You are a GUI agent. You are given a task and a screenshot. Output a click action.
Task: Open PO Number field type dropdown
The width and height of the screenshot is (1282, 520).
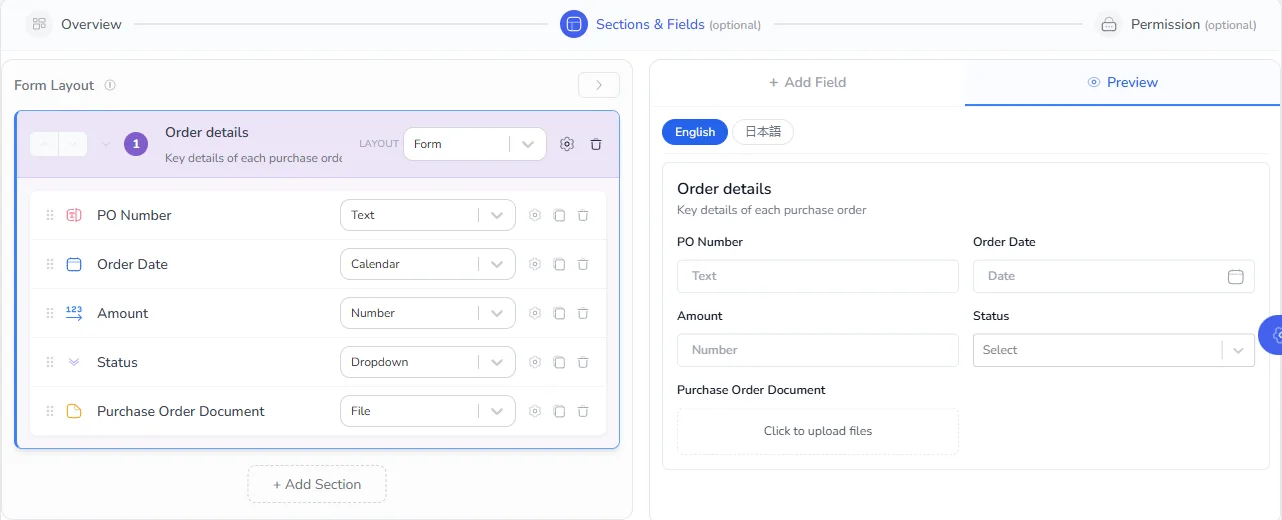point(428,215)
